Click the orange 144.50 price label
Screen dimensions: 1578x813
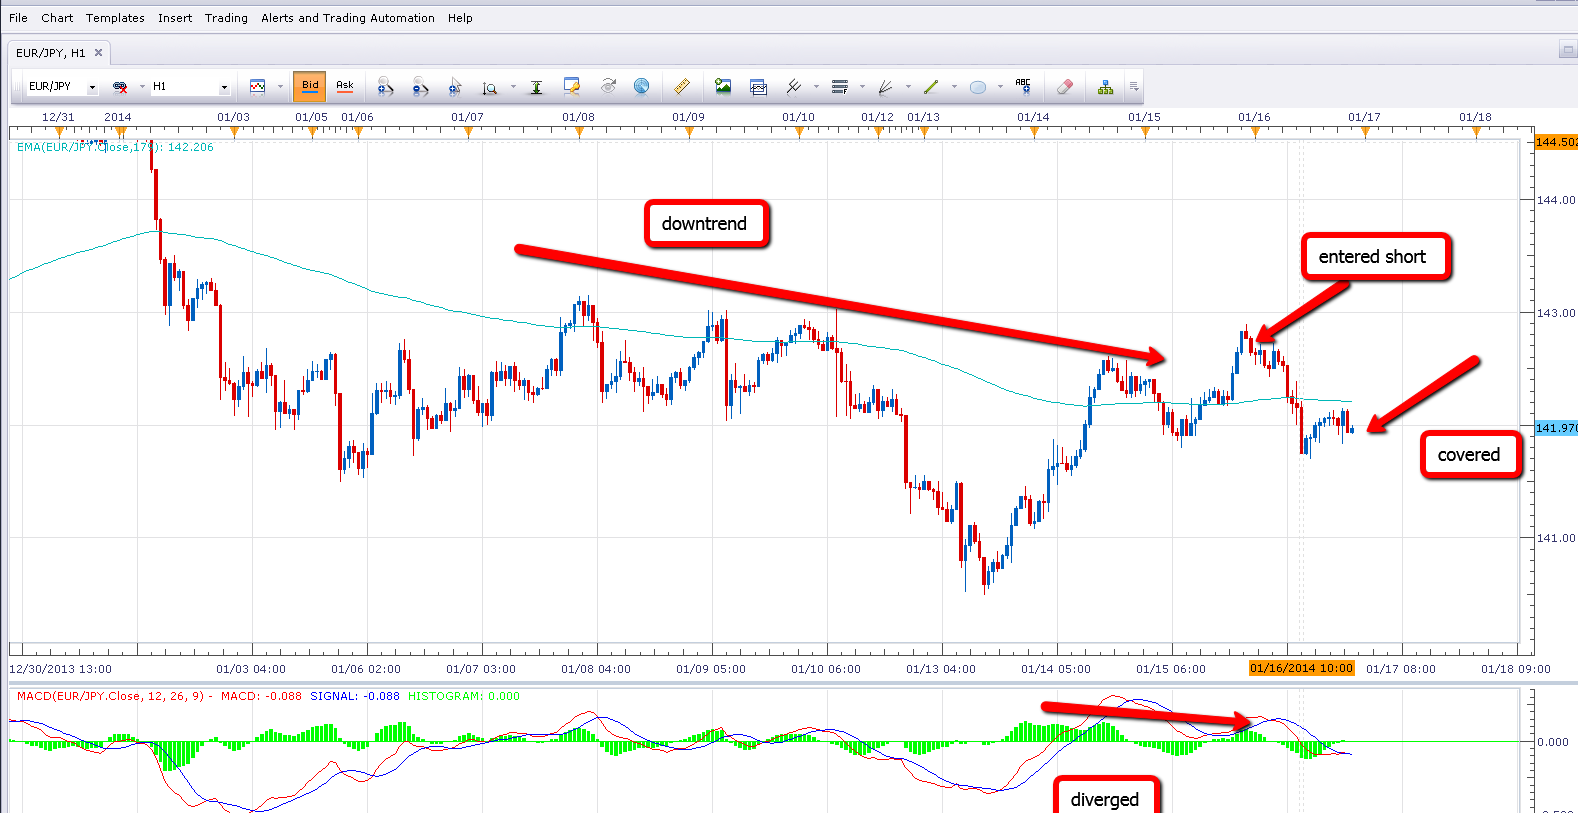coord(1556,142)
